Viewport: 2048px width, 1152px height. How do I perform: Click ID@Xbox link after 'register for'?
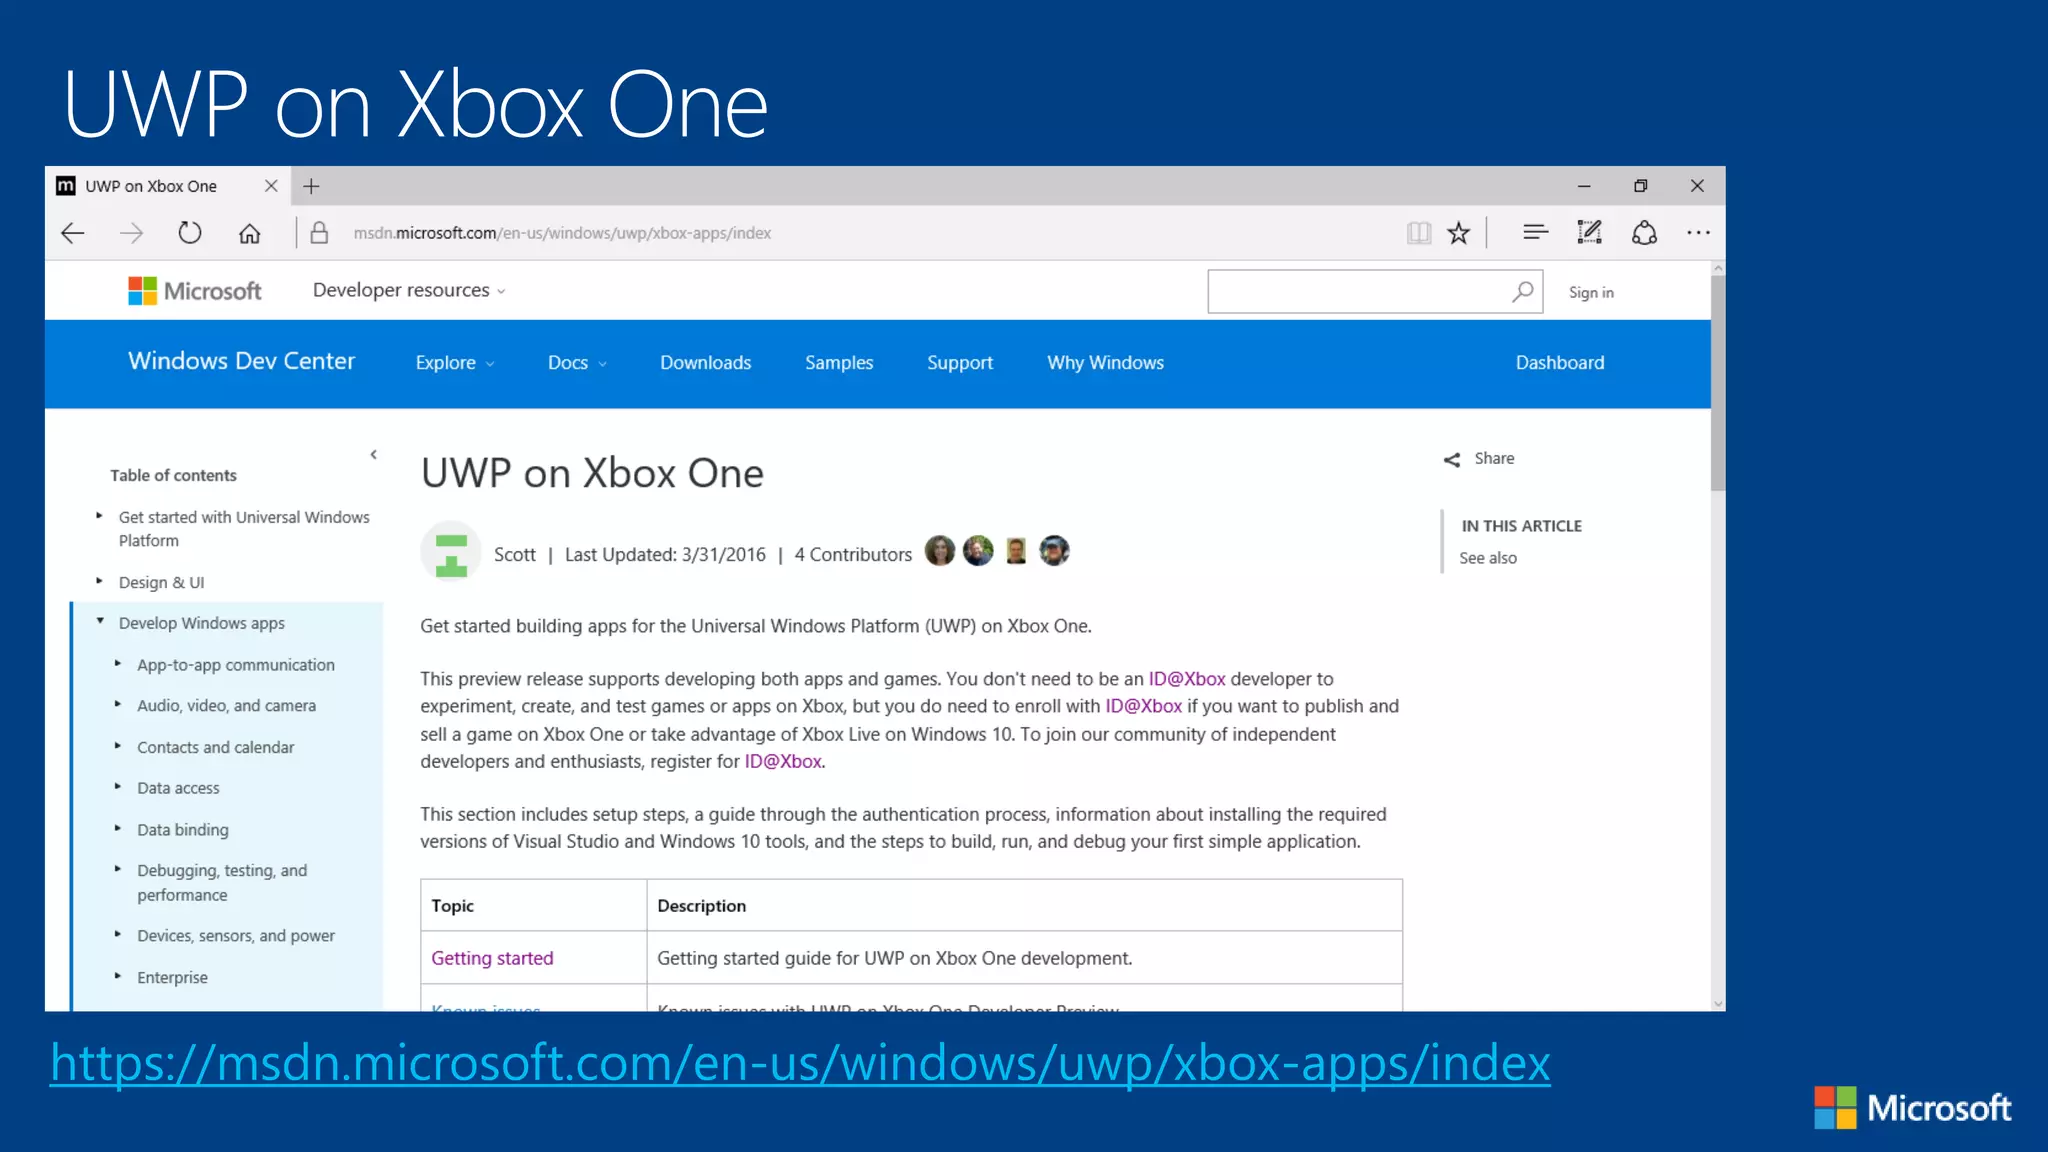(783, 761)
